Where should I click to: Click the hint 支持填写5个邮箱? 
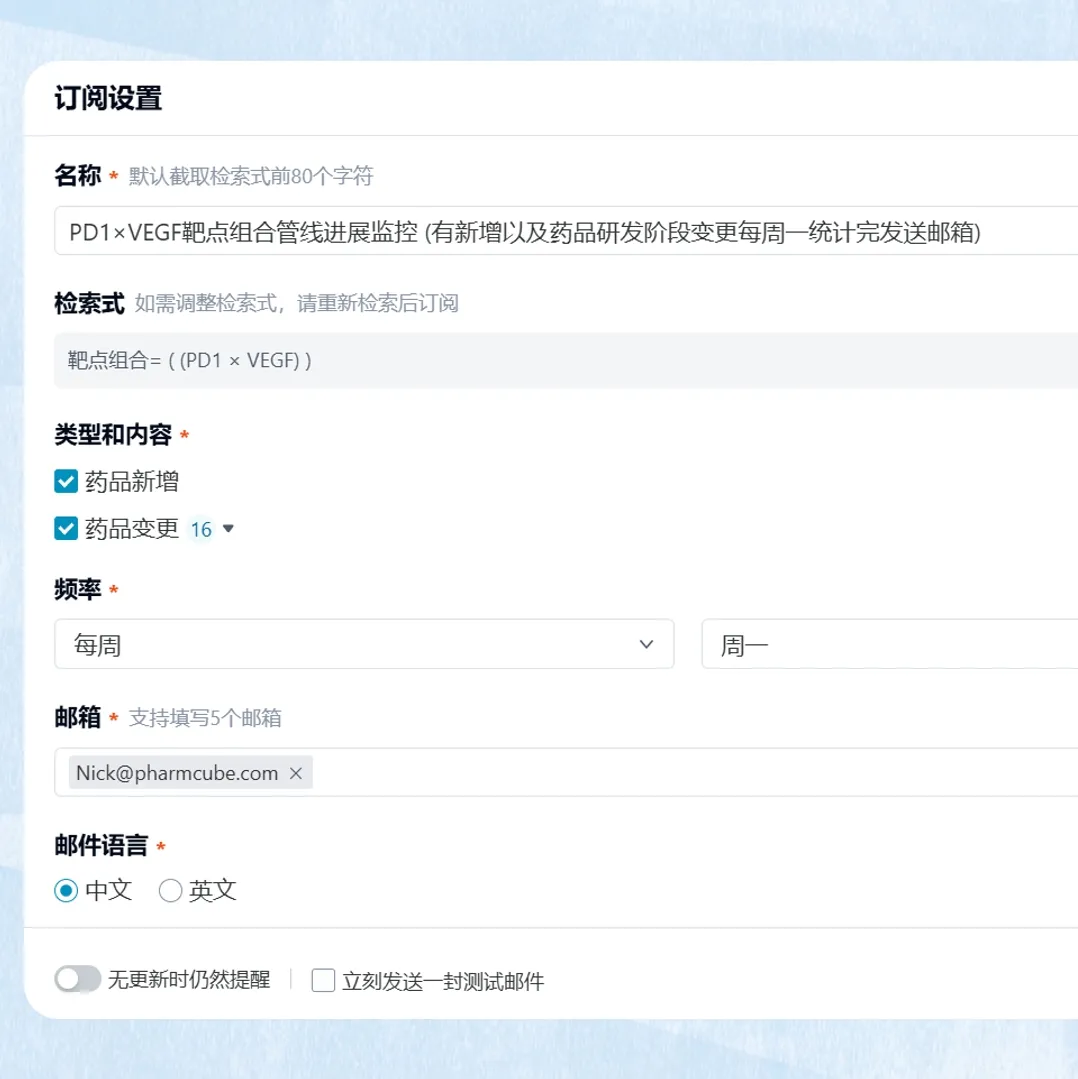[x=205, y=718]
